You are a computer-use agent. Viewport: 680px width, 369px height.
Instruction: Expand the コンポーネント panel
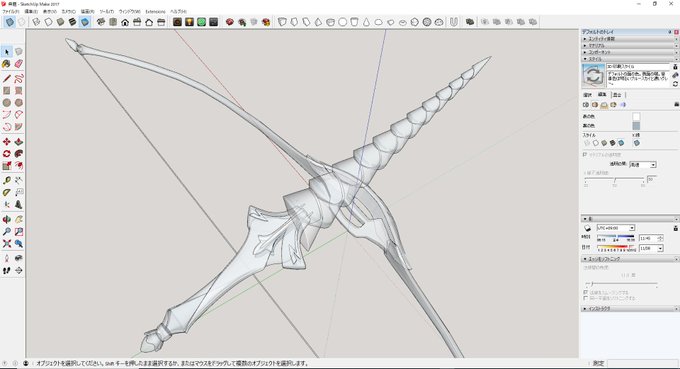click(x=630, y=52)
